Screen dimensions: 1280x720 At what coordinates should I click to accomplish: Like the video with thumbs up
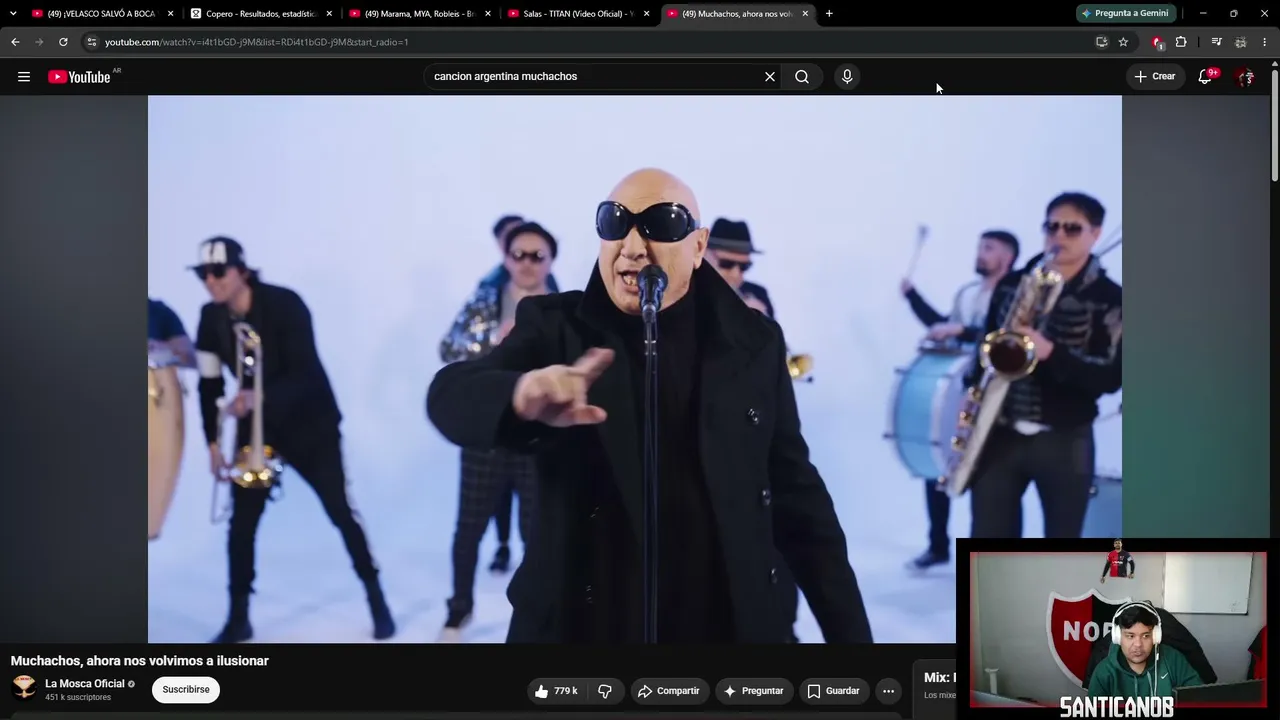pyautogui.click(x=557, y=691)
